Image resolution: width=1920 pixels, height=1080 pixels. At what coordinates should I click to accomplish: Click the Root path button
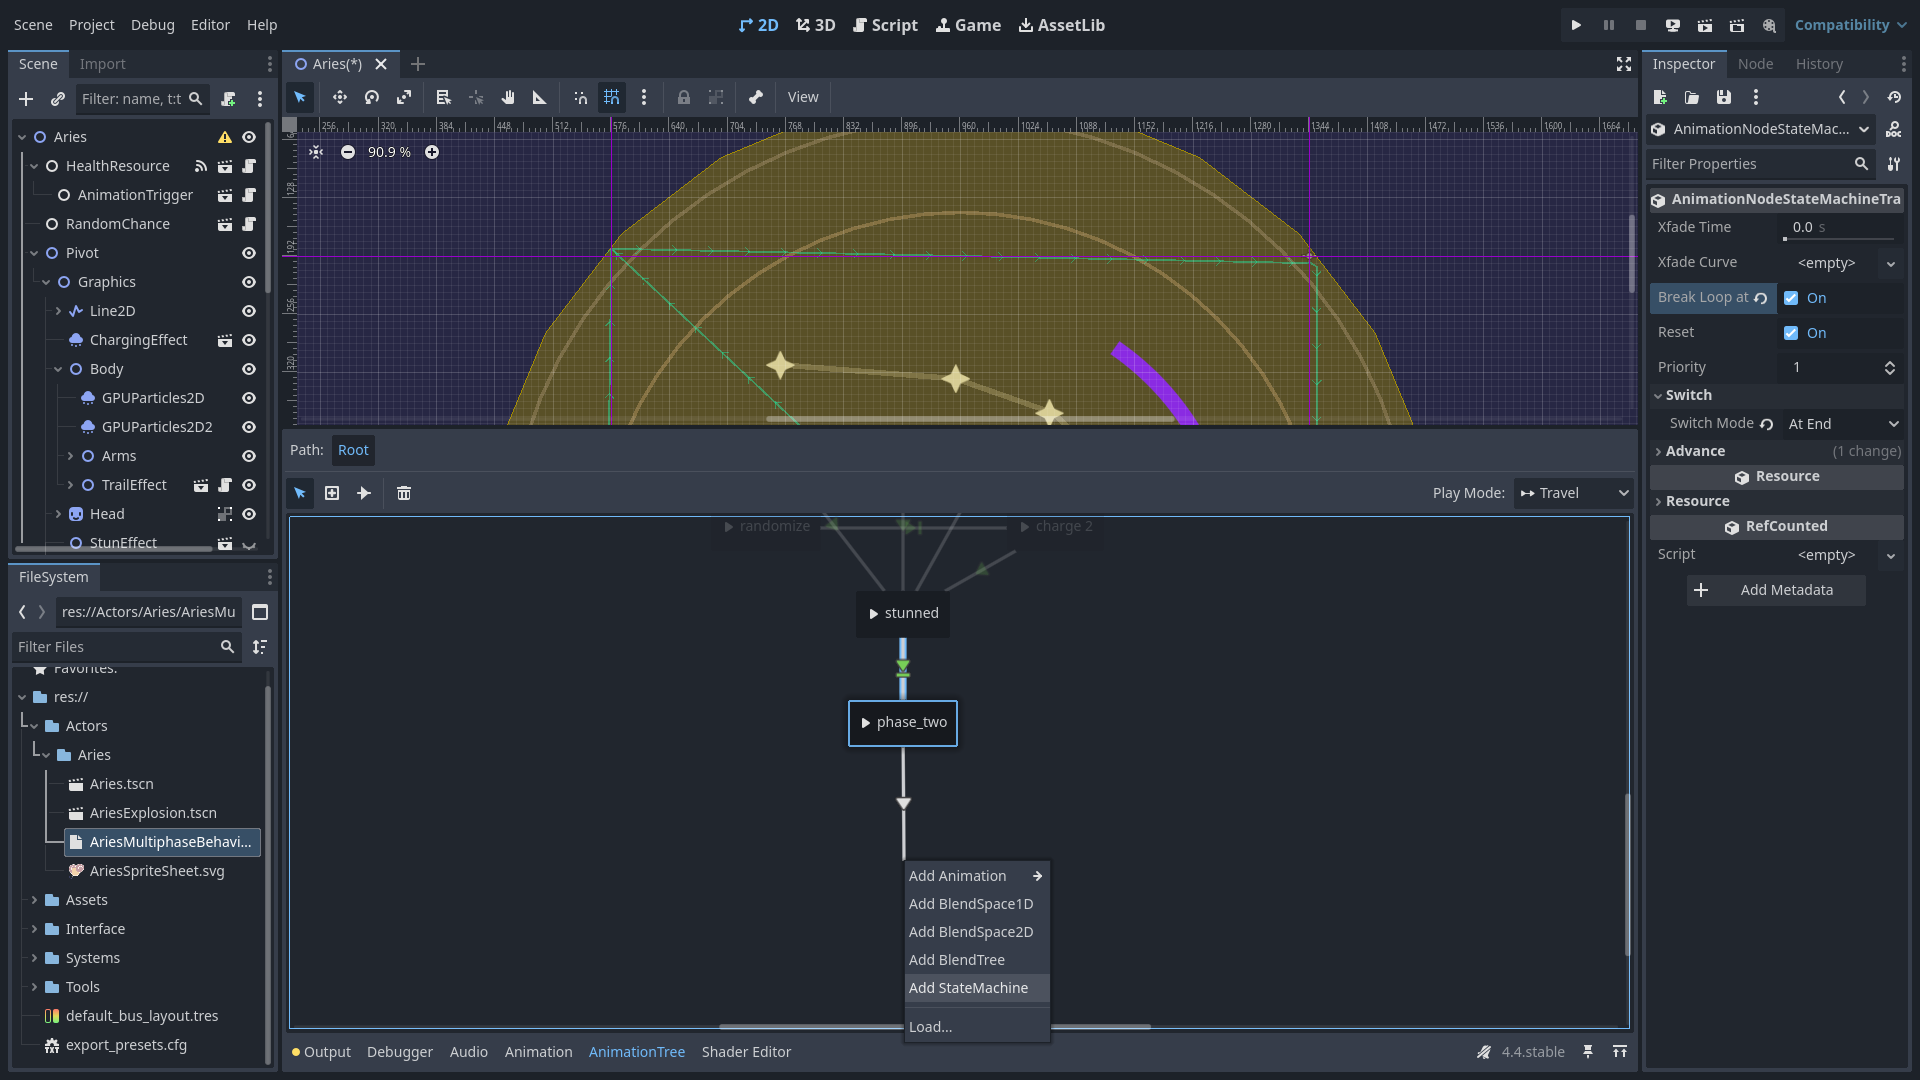(x=353, y=450)
